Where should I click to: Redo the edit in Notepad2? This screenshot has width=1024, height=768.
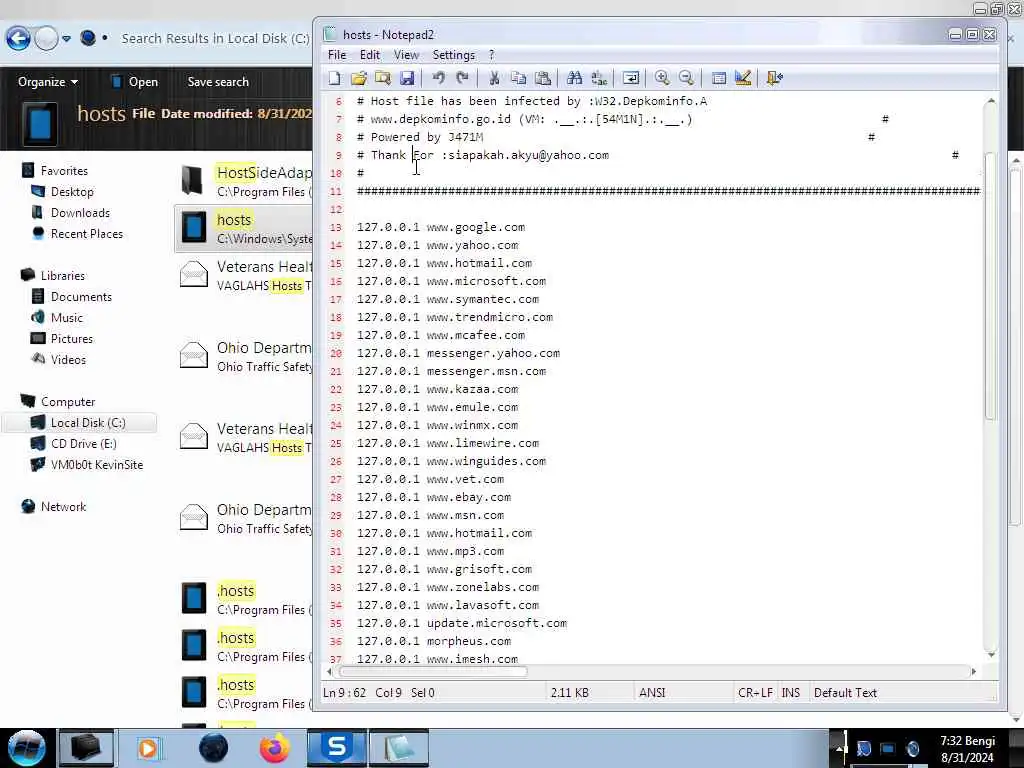[x=462, y=78]
